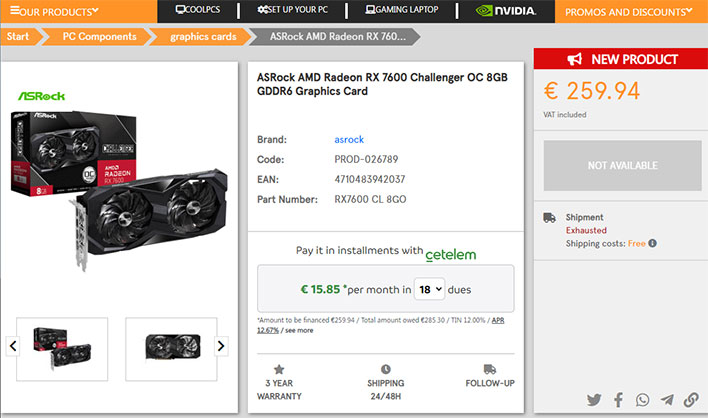Click the Exhausted shipment status
The height and width of the screenshot is (418, 708).
coord(586,230)
